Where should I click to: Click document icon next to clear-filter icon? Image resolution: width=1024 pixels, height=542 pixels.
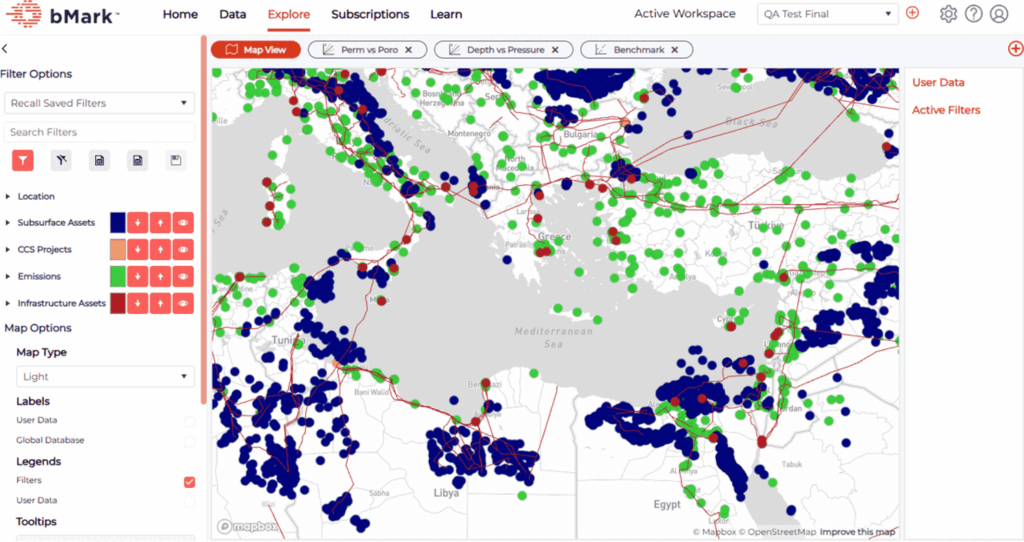(x=99, y=160)
